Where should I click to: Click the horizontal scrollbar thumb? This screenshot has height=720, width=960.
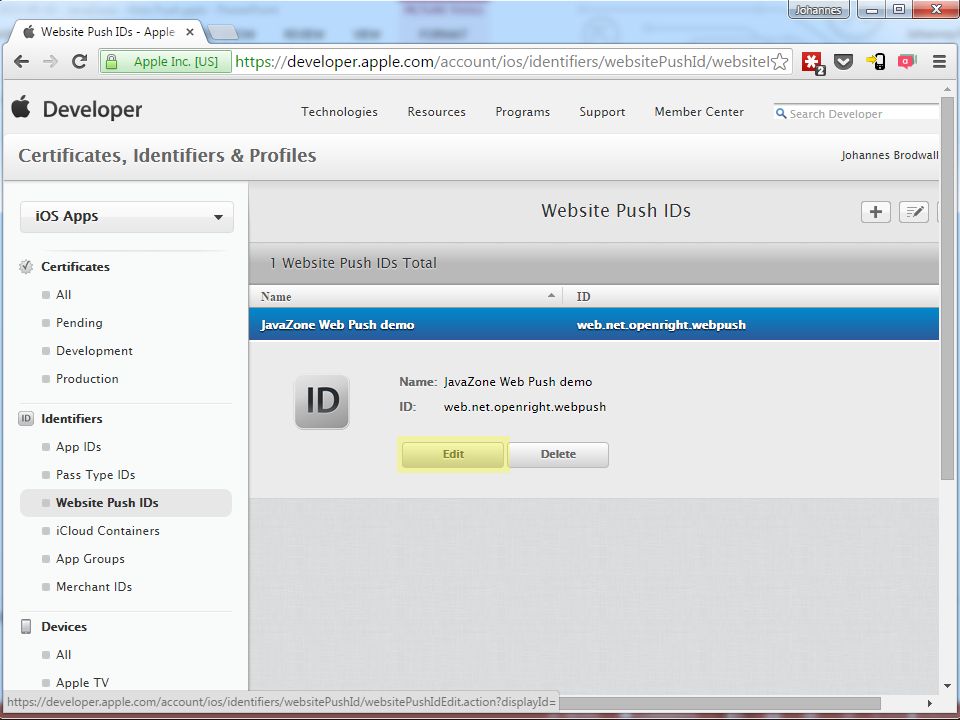(x=719, y=703)
